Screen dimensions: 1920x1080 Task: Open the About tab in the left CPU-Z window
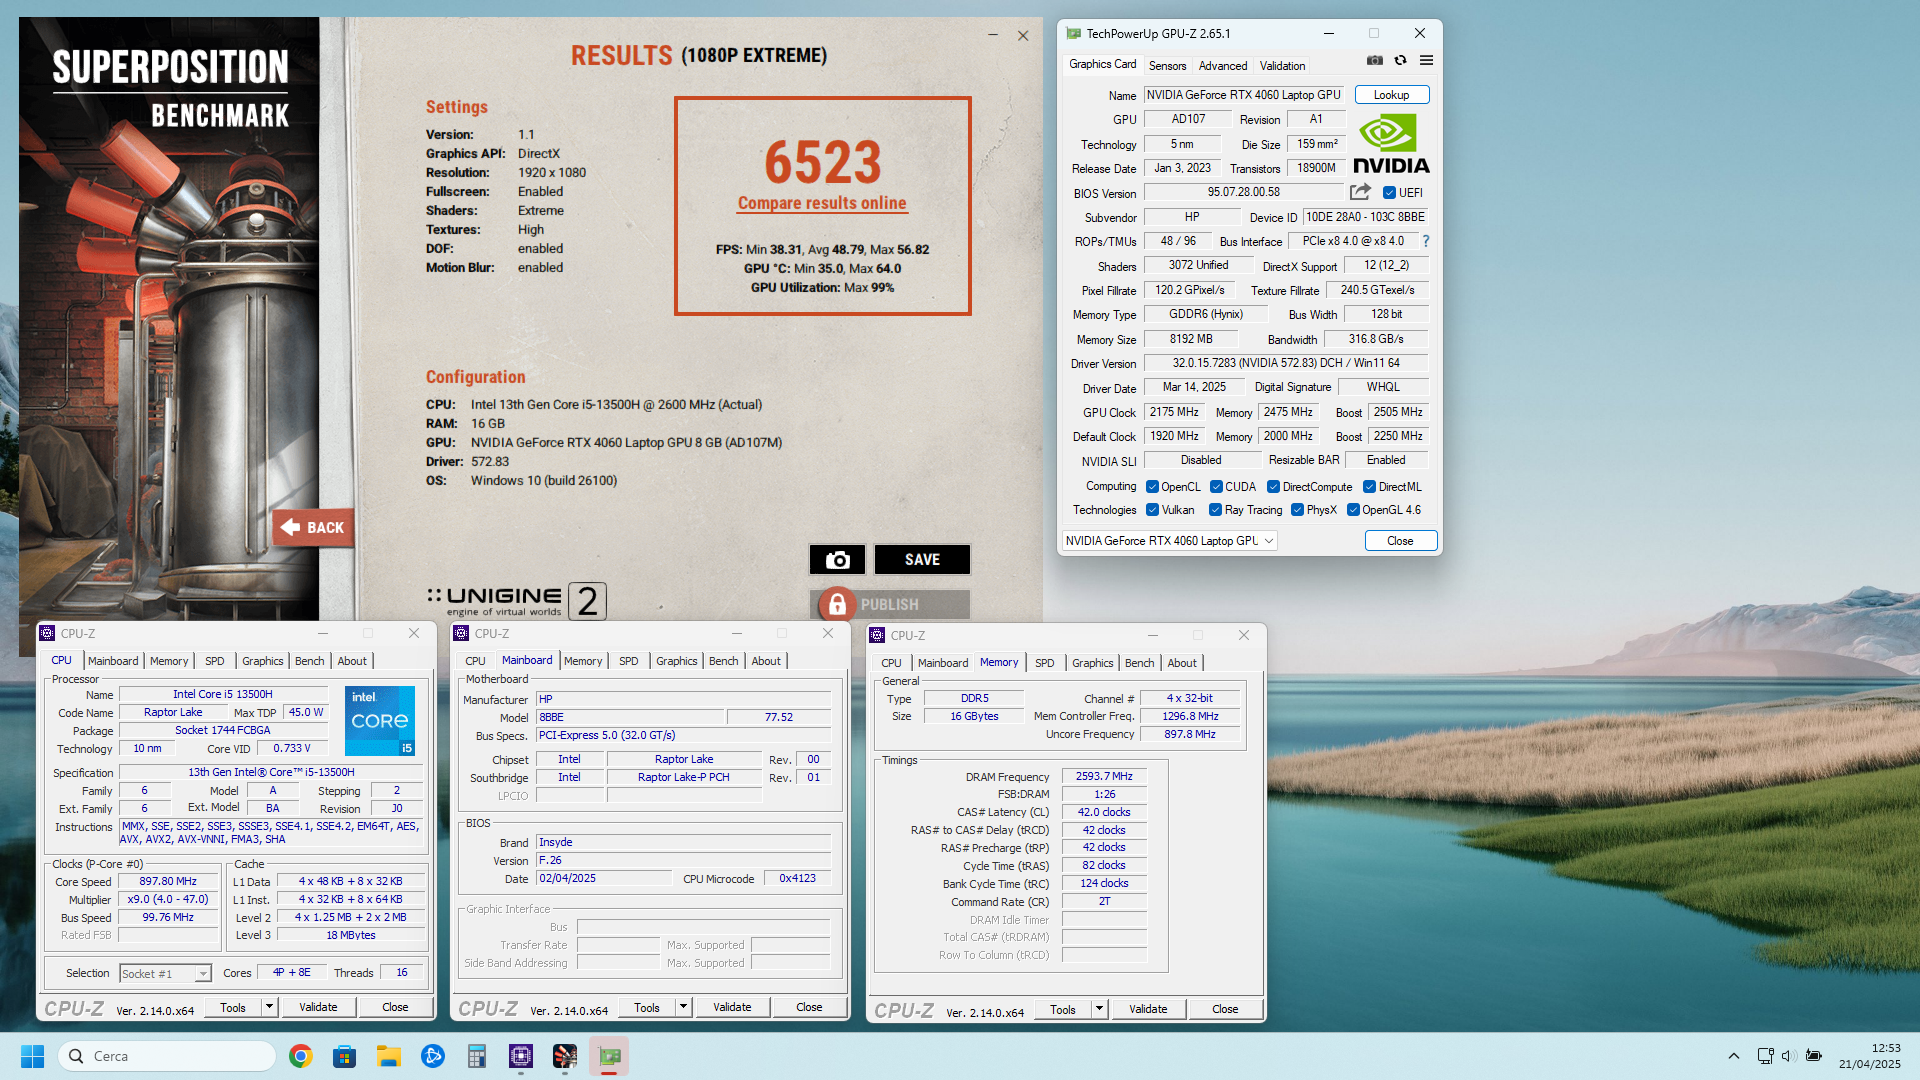(352, 661)
